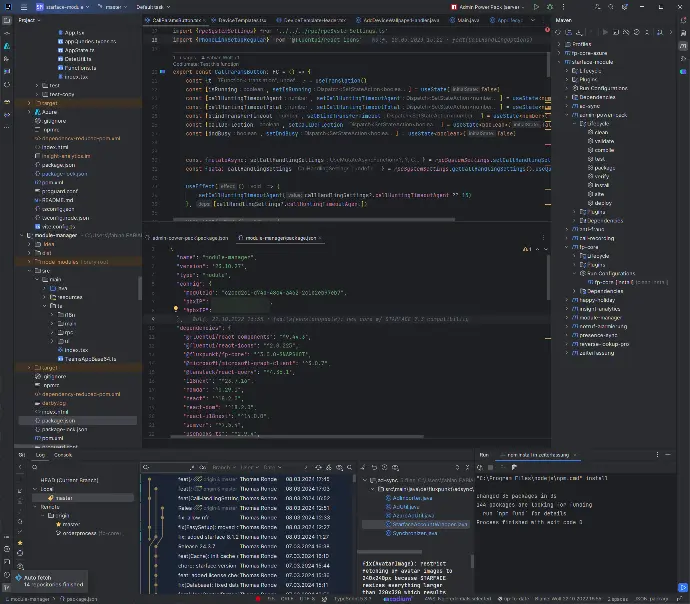Open the Notifications tool window

point(683,21)
